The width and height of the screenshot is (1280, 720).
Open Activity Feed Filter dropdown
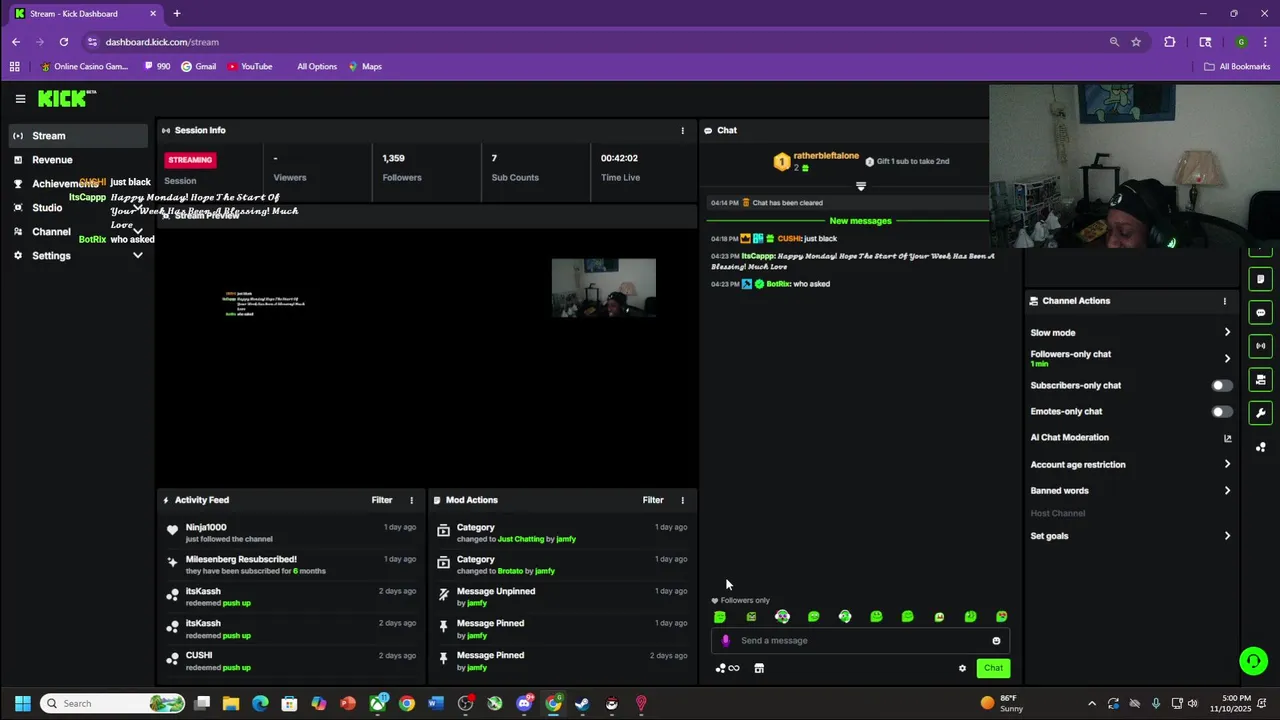coord(382,500)
